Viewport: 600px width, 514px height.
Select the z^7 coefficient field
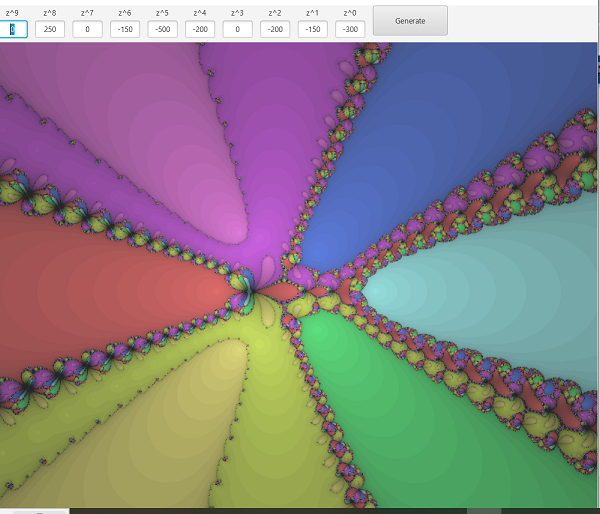pyautogui.click(x=87, y=29)
